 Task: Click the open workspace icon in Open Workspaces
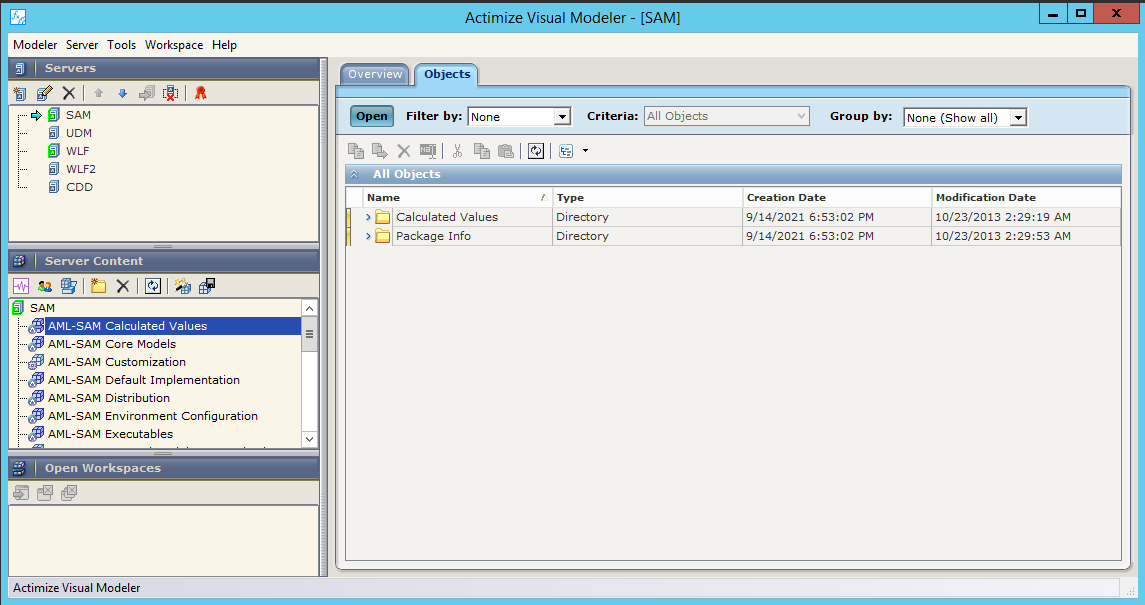[20, 493]
